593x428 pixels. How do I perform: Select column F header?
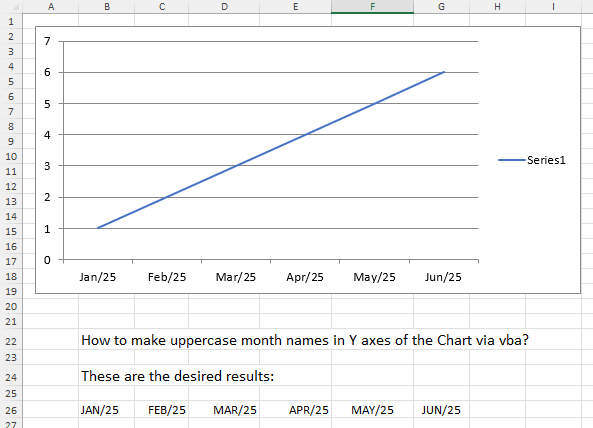pos(373,6)
